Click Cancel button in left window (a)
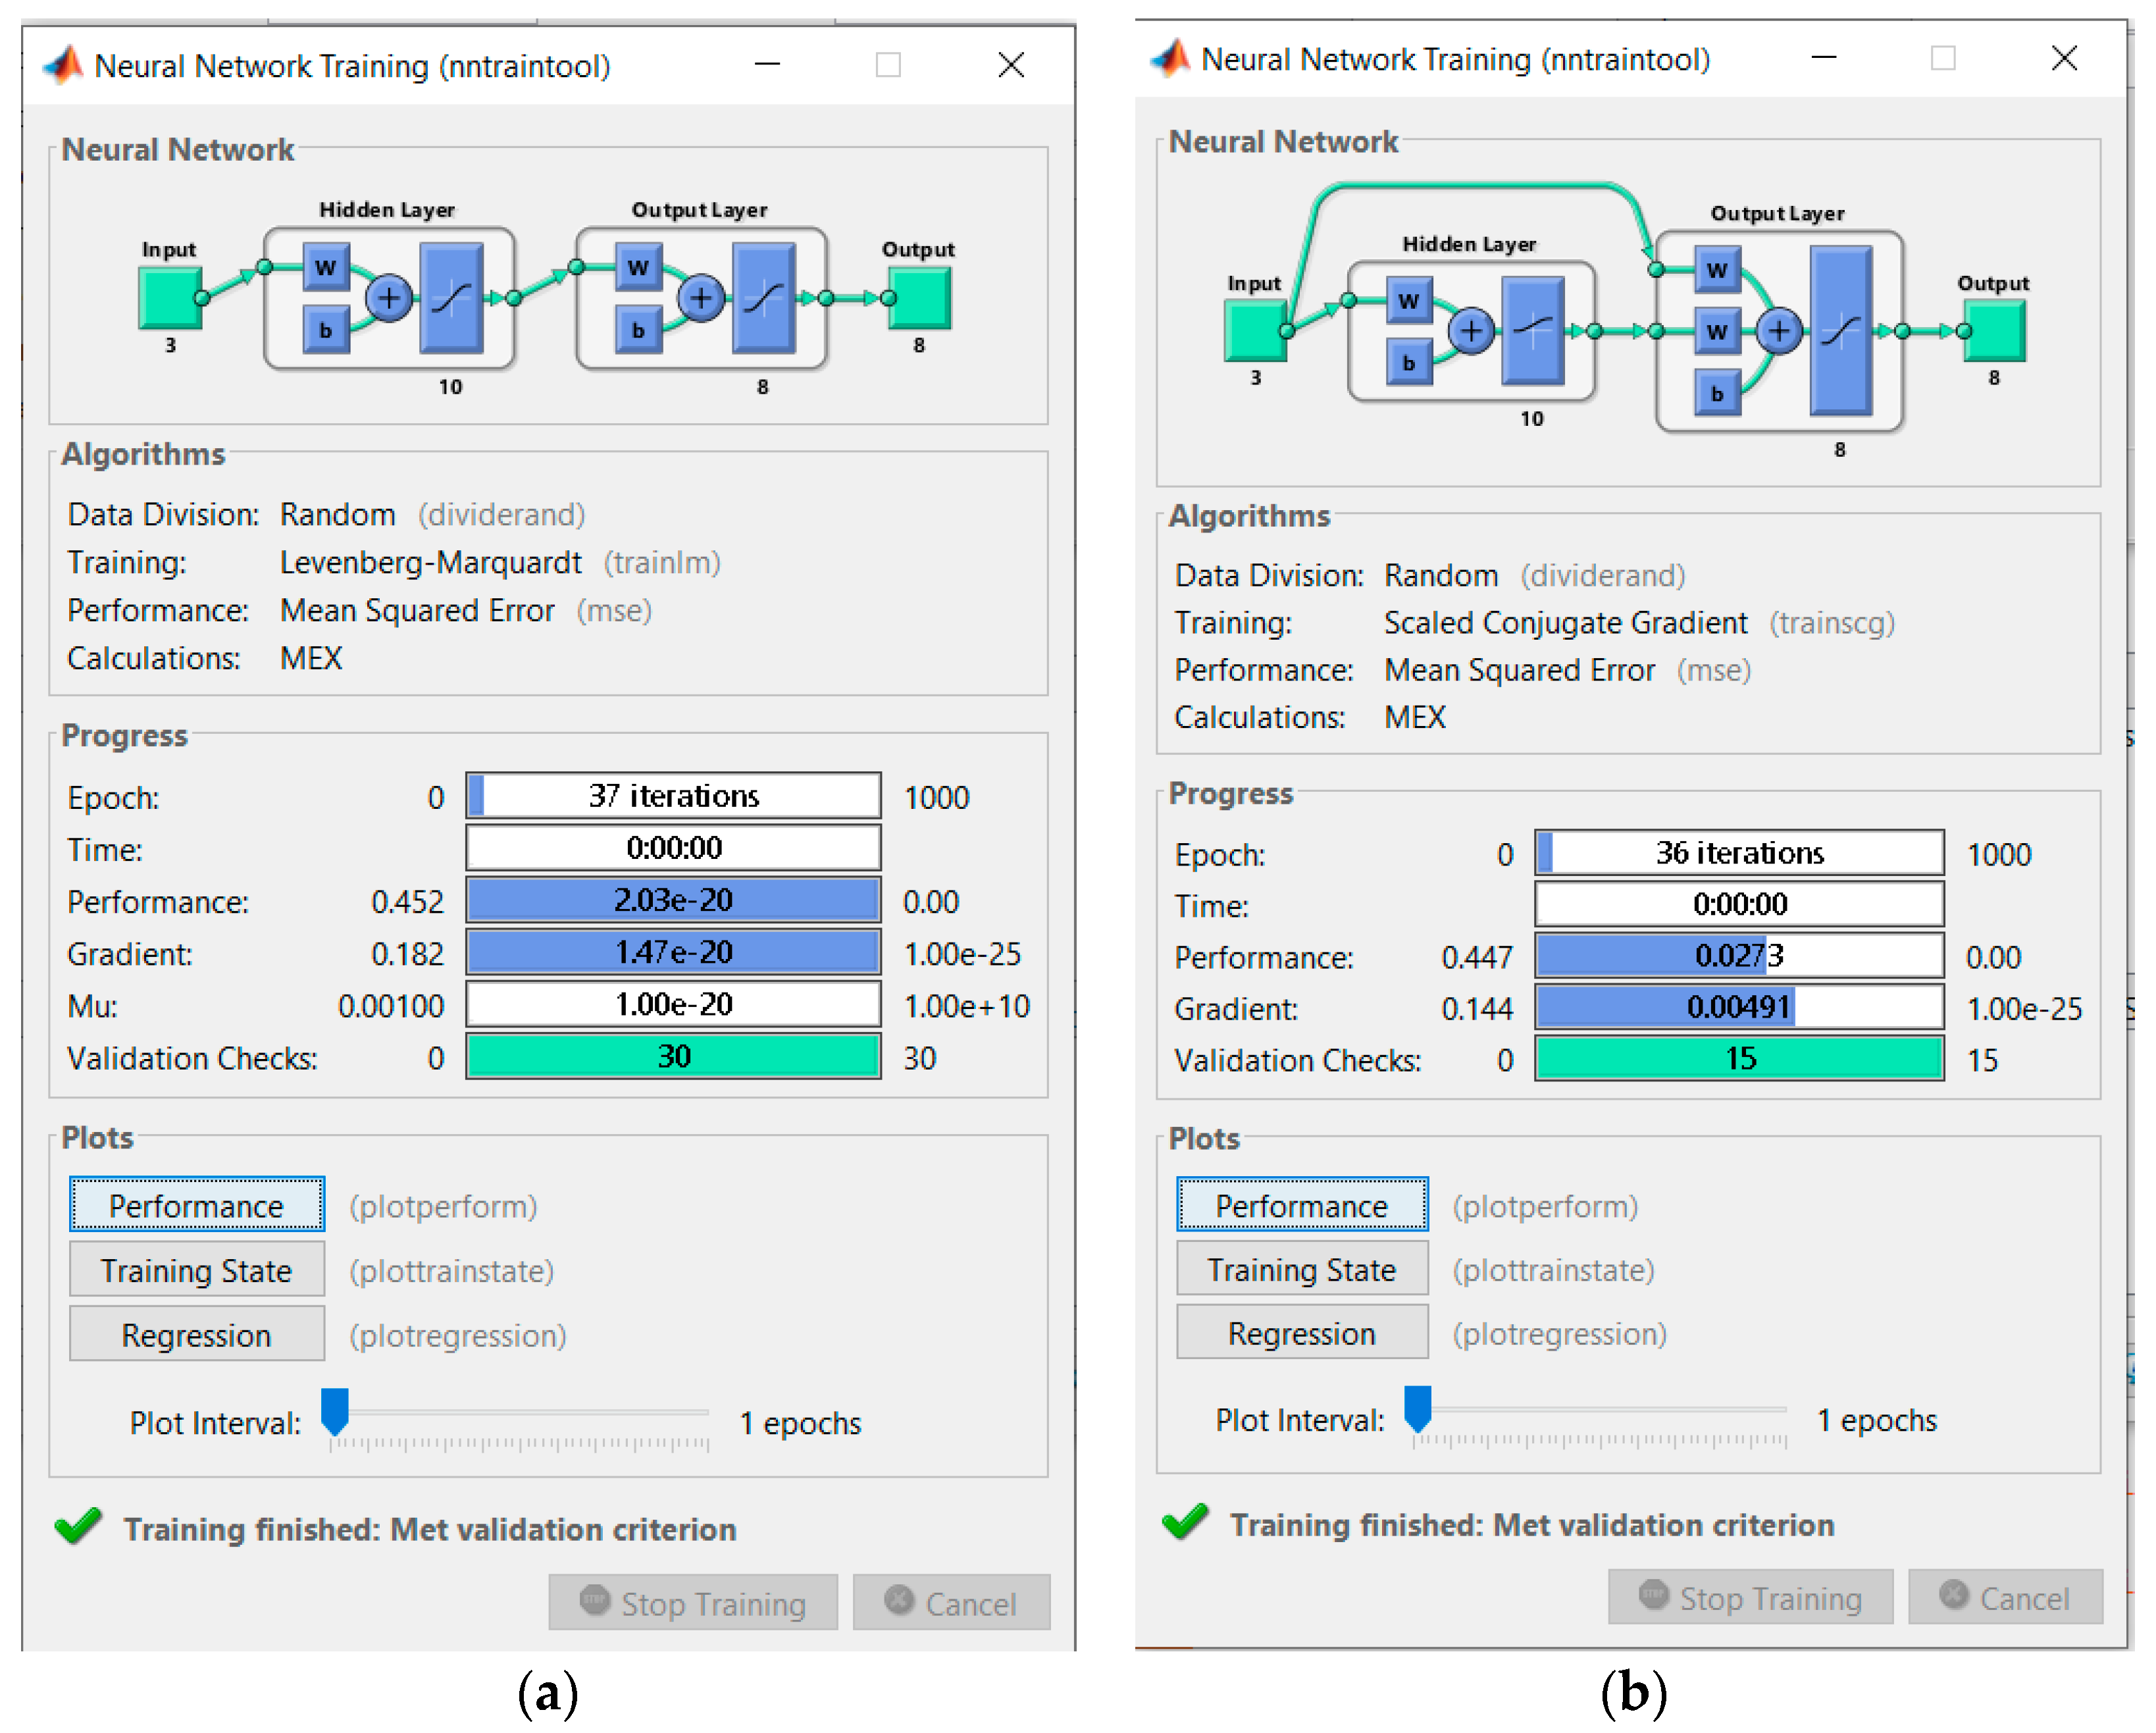This screenshot has height=1733, width=2156. 951,1602
